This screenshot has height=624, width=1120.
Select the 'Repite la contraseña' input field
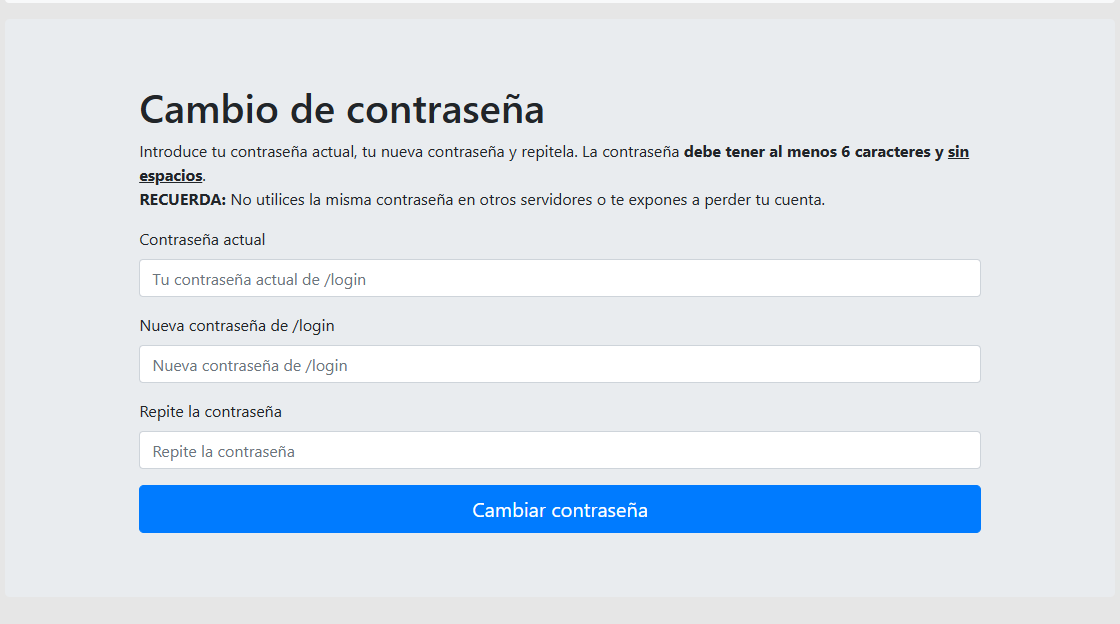(x=560, y=450)
